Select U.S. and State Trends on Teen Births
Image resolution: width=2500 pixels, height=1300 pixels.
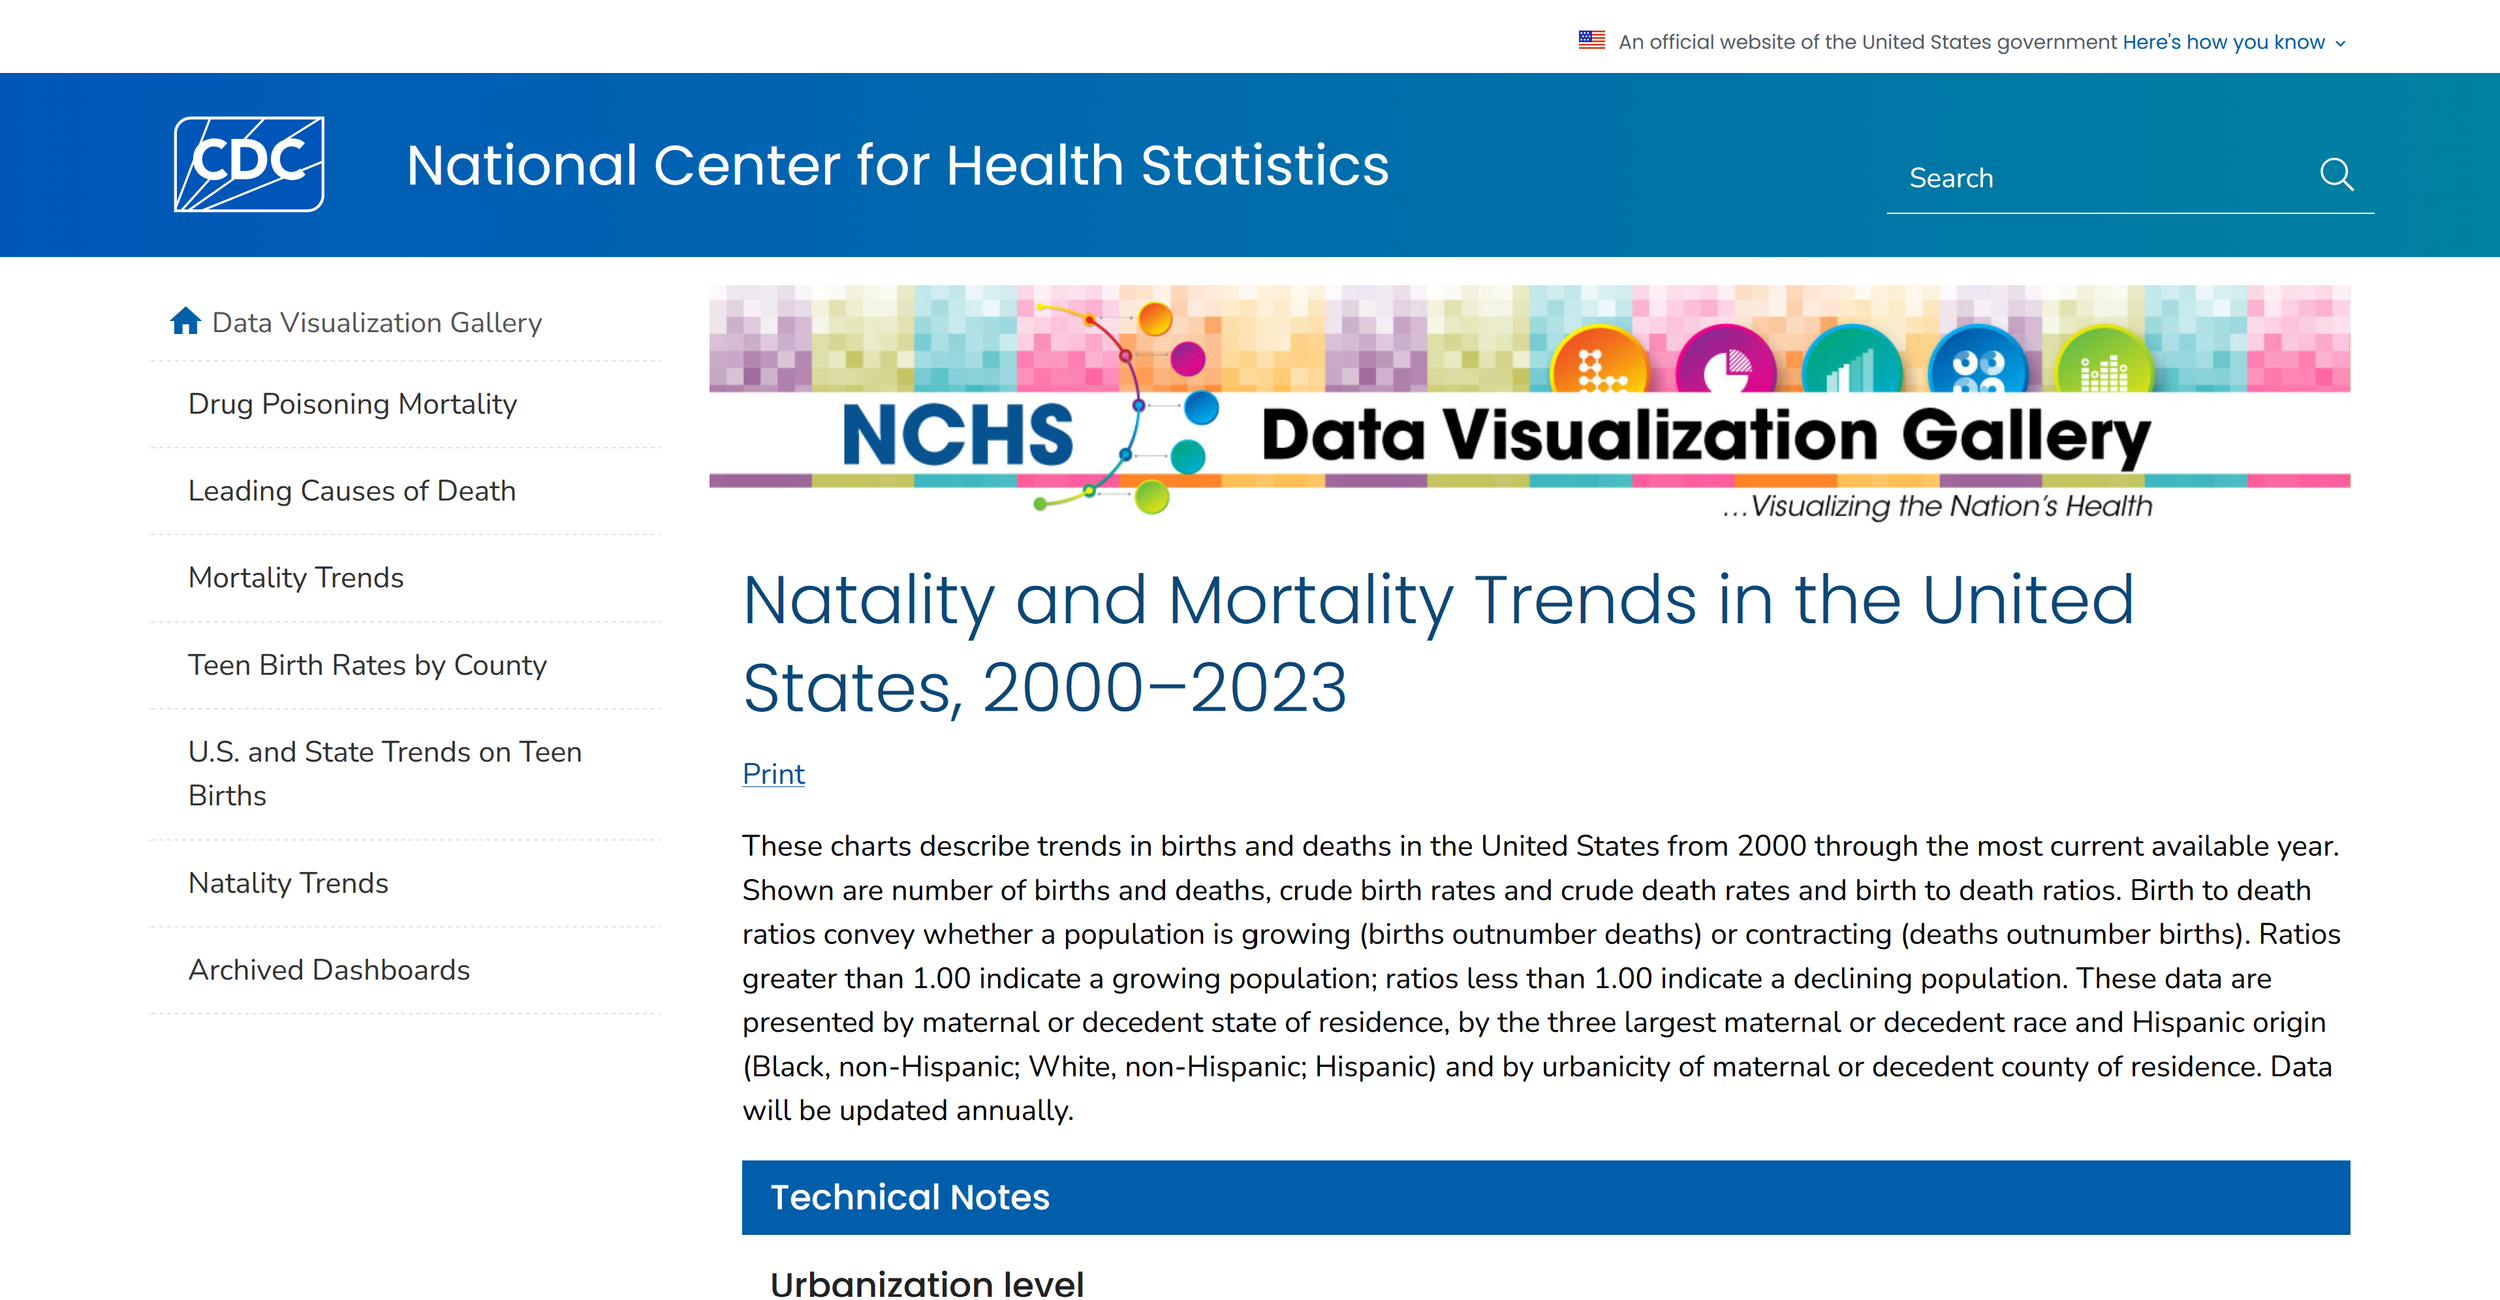tap(384, 773)
